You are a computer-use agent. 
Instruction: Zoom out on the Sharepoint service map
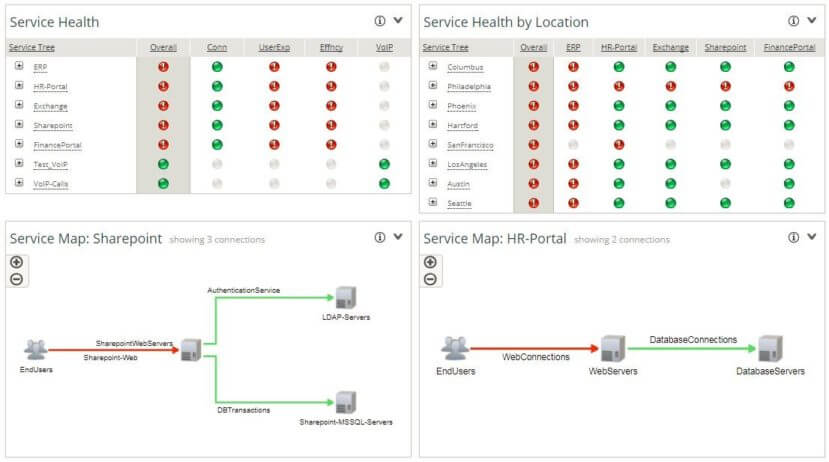click(x=16, y=279)
